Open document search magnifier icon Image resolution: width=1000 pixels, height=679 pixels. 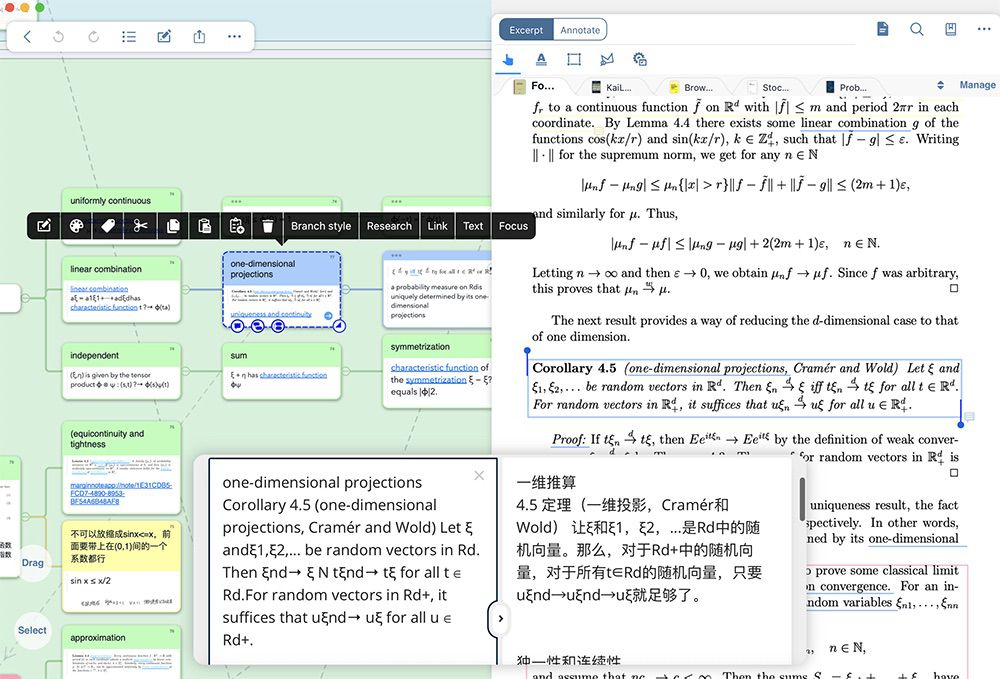pyautogui.click(x=916, y=29)
